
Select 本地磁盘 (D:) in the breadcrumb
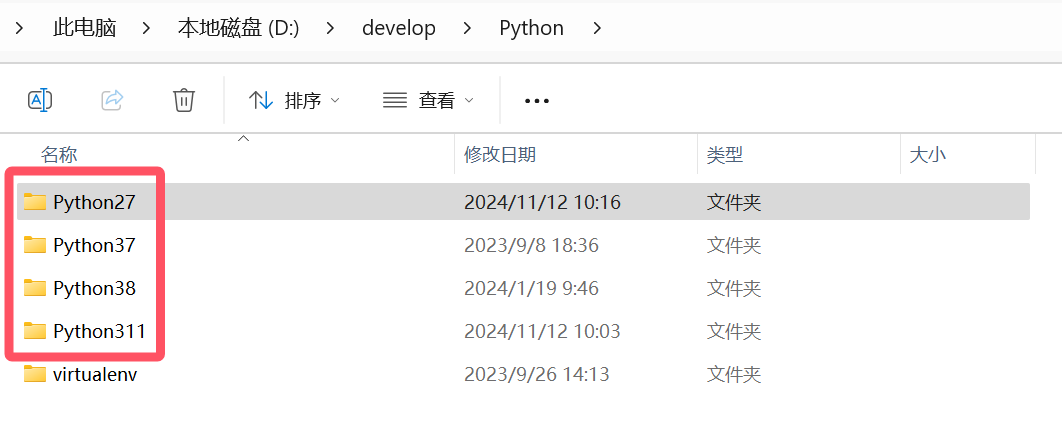(x=238, y=28)
